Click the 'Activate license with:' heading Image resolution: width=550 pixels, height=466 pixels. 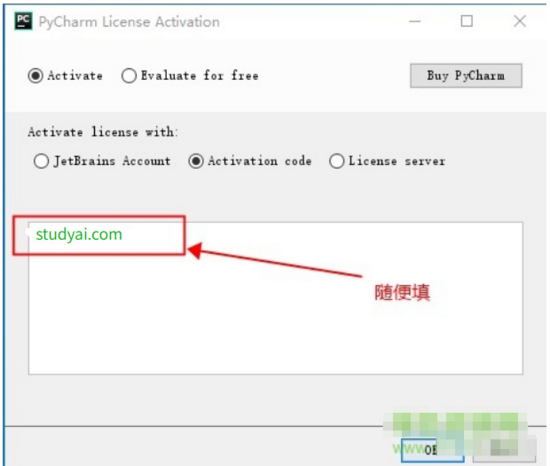103,132
